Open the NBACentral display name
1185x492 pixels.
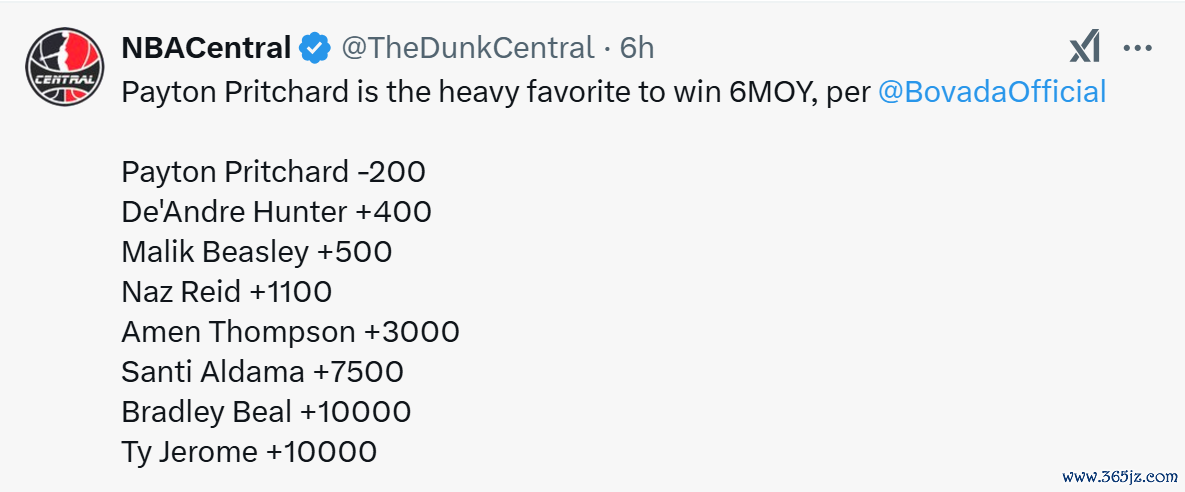click(x=206, y=48)
